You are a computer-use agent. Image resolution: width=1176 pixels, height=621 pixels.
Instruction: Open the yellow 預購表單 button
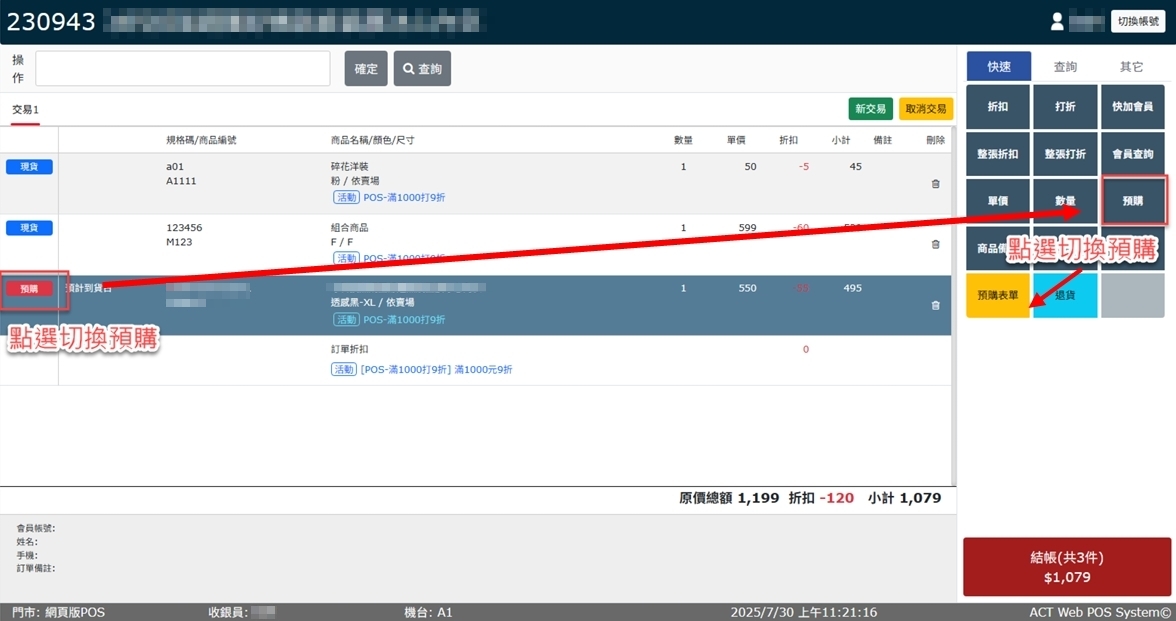coord(998,296)
